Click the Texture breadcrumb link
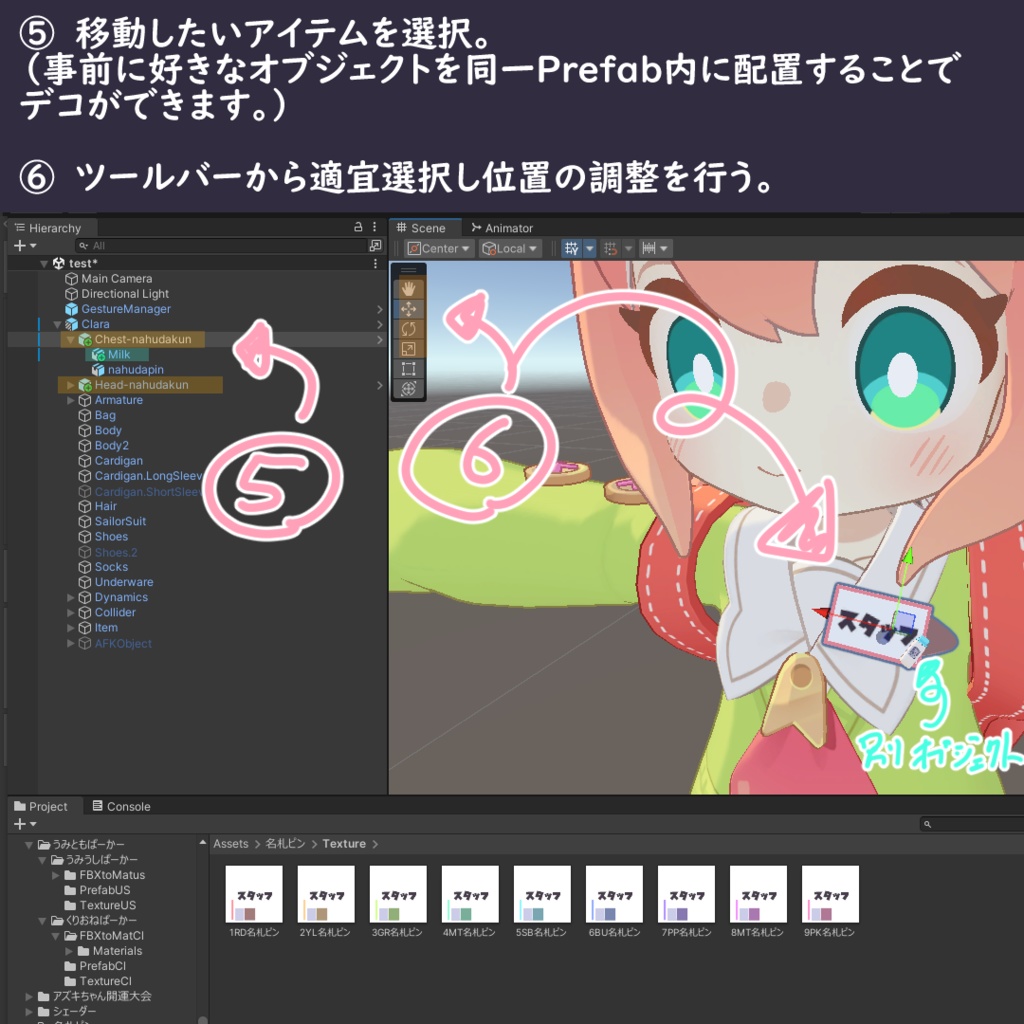Screen dimensions: 1024x1024 tap(344, 843)
